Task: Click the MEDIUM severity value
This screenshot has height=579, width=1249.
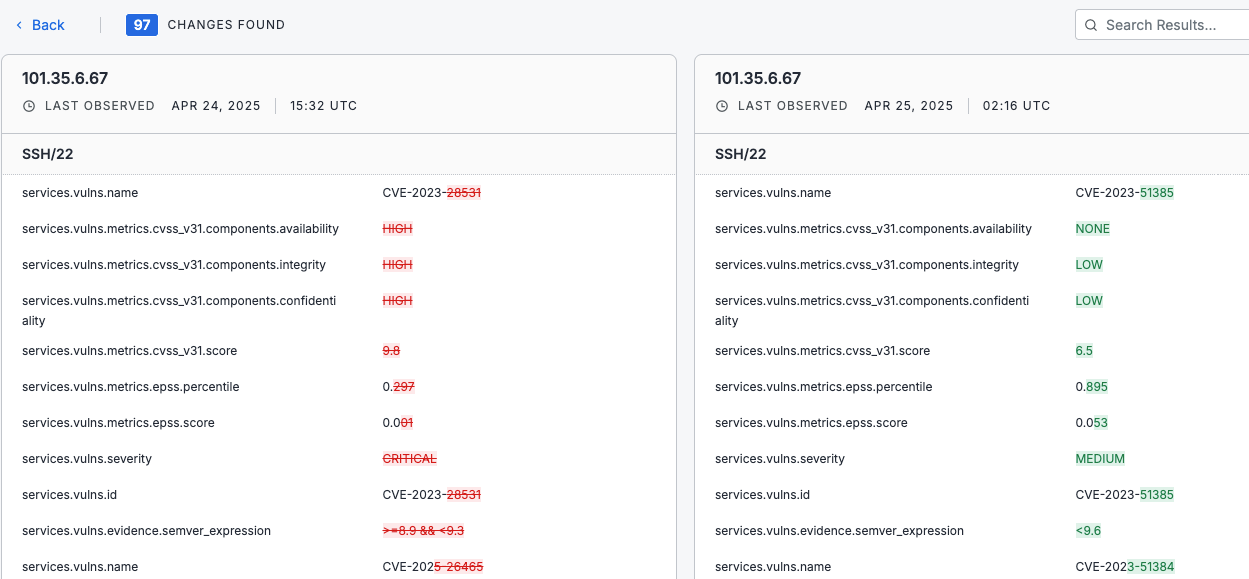Action: click(x=1100, y=459)
